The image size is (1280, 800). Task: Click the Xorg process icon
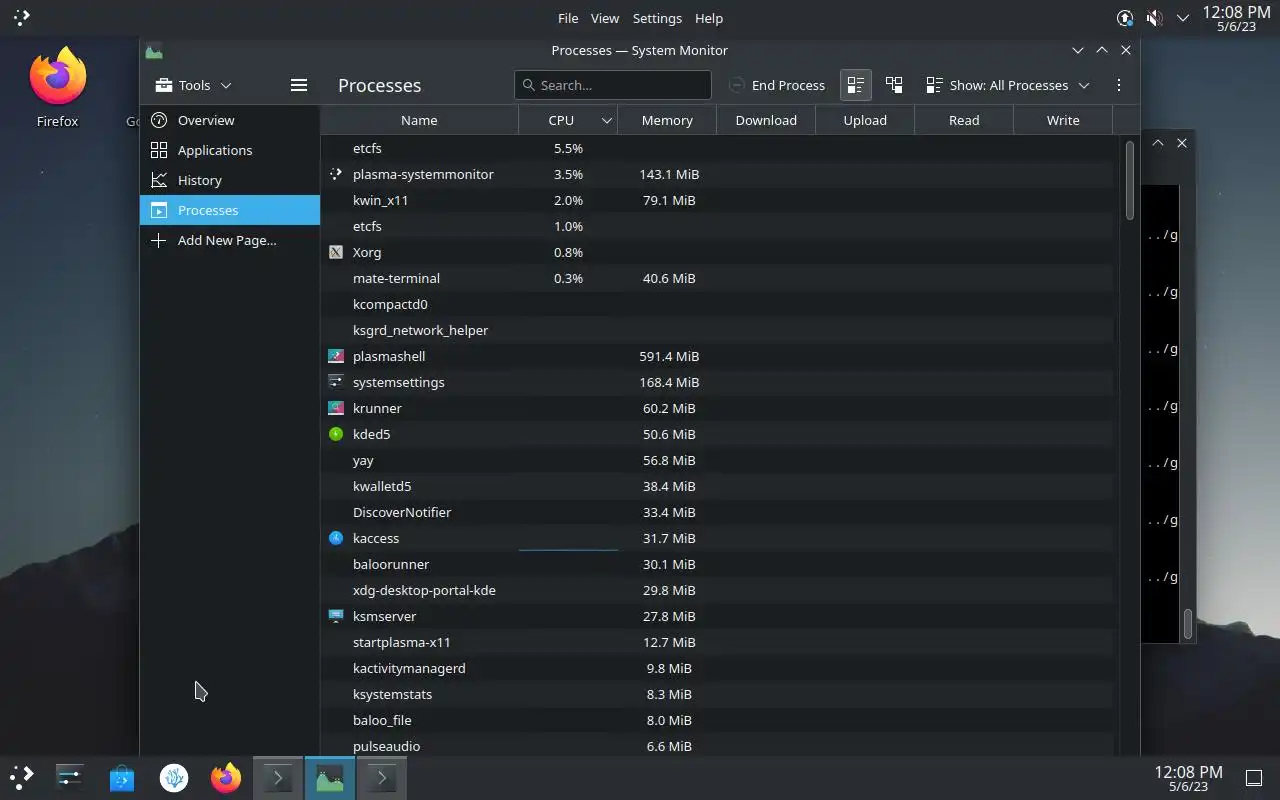[336, 252]
